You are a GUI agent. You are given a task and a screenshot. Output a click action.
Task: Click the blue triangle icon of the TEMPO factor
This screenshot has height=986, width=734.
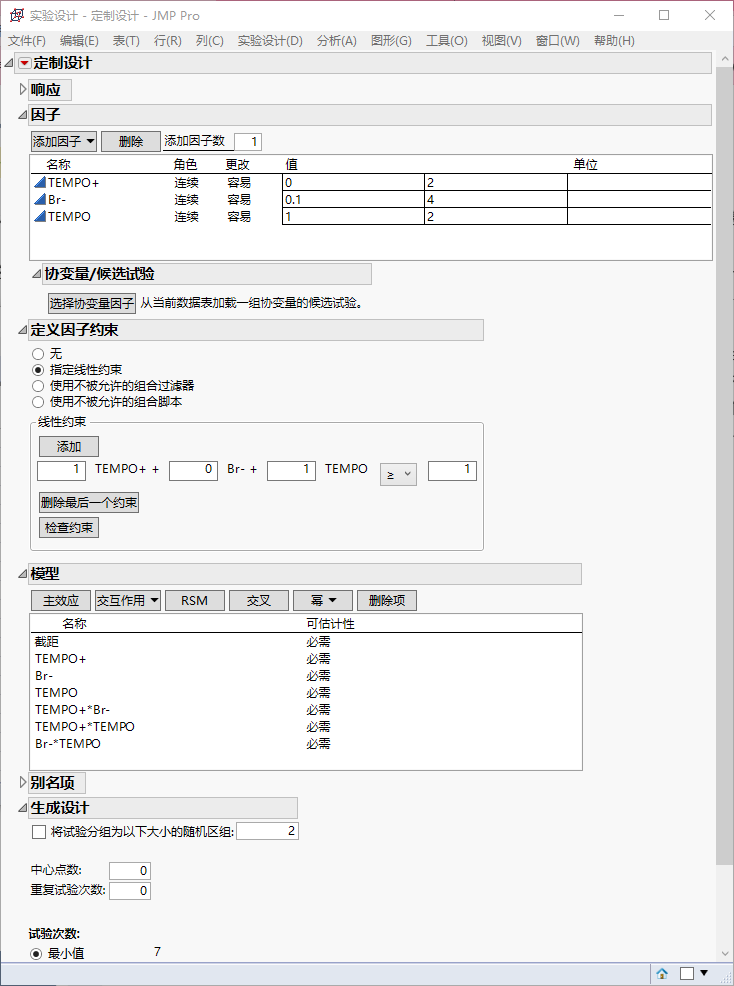pos(40,217)
